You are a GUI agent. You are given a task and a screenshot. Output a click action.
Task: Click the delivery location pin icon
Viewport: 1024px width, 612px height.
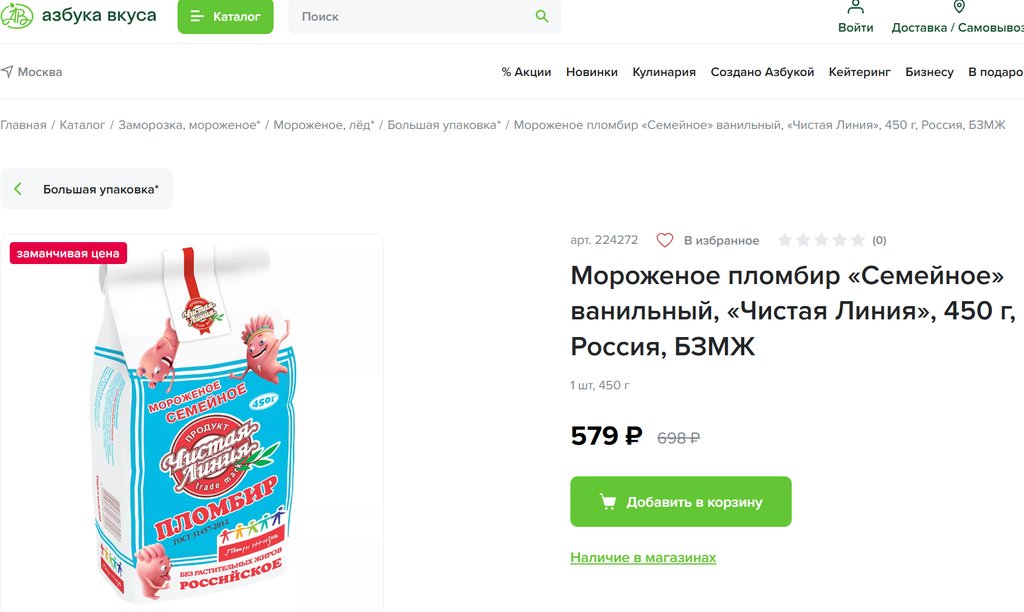pyautogui.click(x=959, y=7)
